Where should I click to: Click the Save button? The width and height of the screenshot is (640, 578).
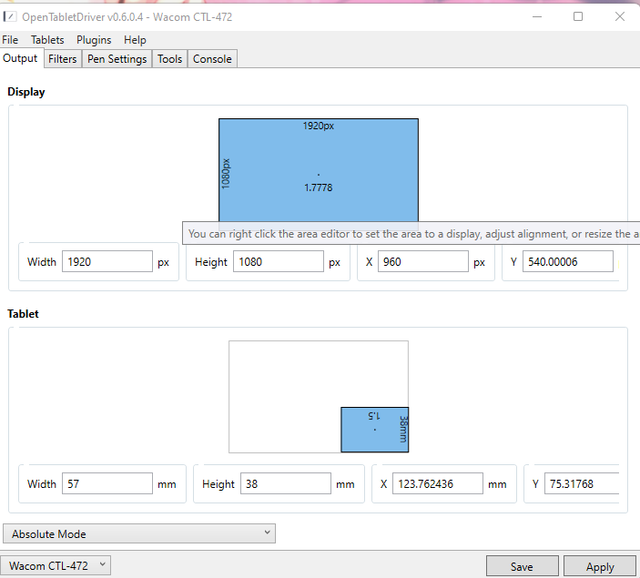pyautogui.click(x=522, y=567)
